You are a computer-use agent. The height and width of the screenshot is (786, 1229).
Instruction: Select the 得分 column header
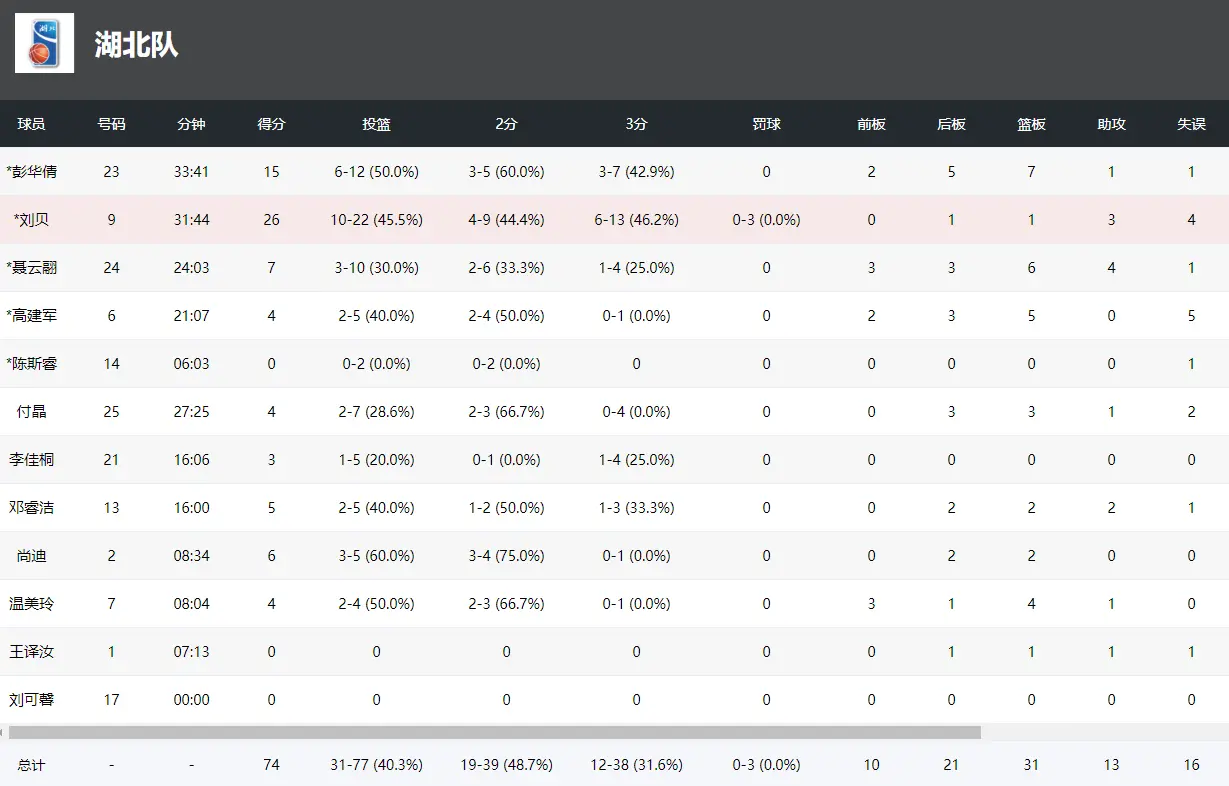point(271,124)
